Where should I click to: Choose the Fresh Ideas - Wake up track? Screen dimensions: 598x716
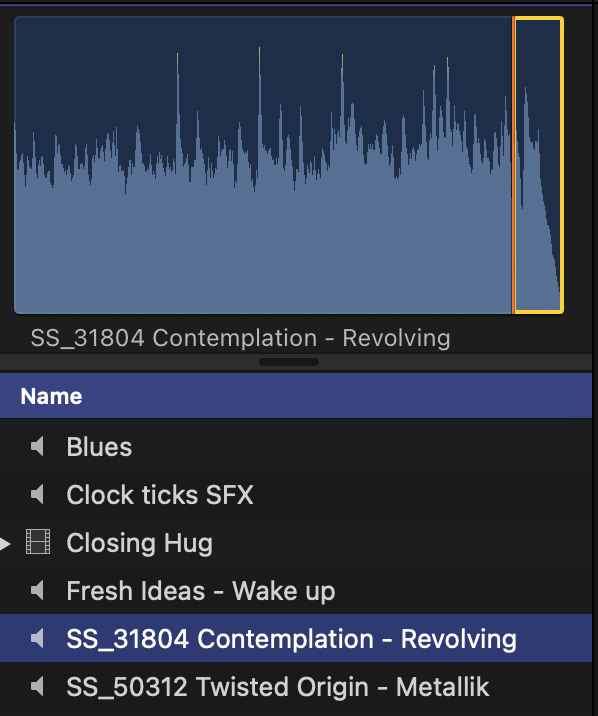tap(296, 590)
